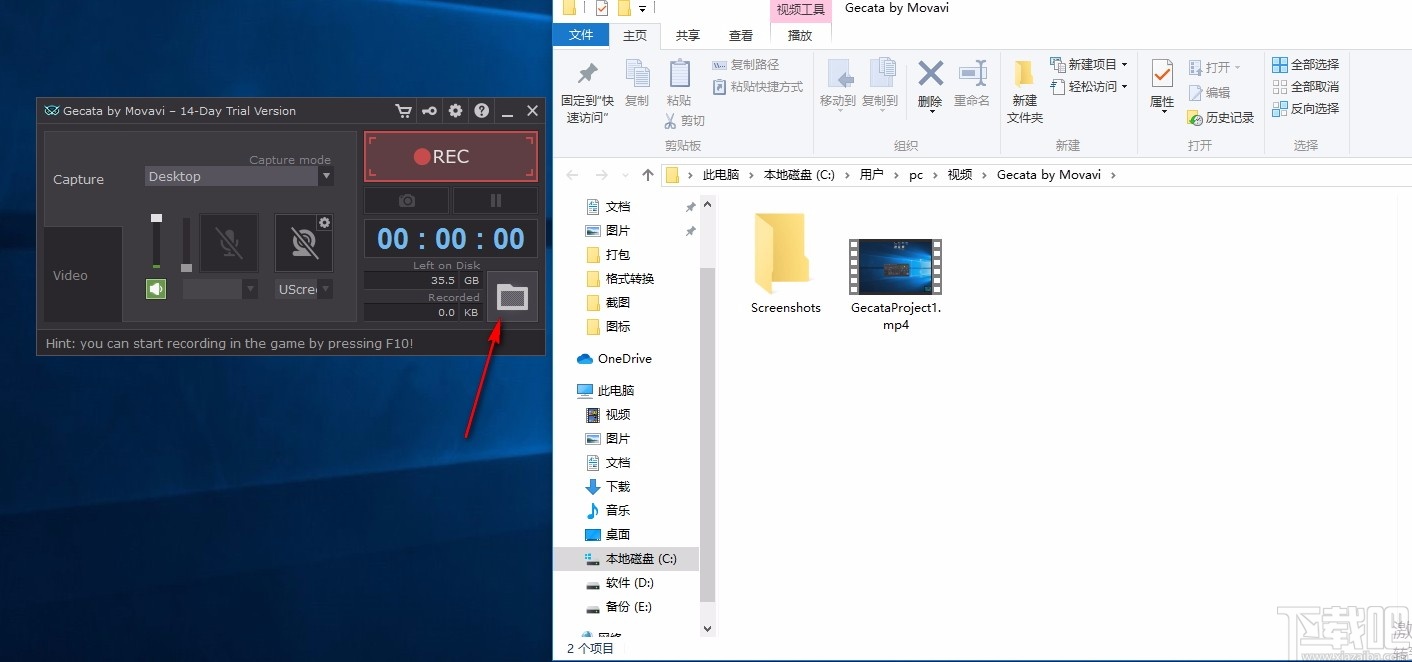Start recording with the REC button

(451, 157)
